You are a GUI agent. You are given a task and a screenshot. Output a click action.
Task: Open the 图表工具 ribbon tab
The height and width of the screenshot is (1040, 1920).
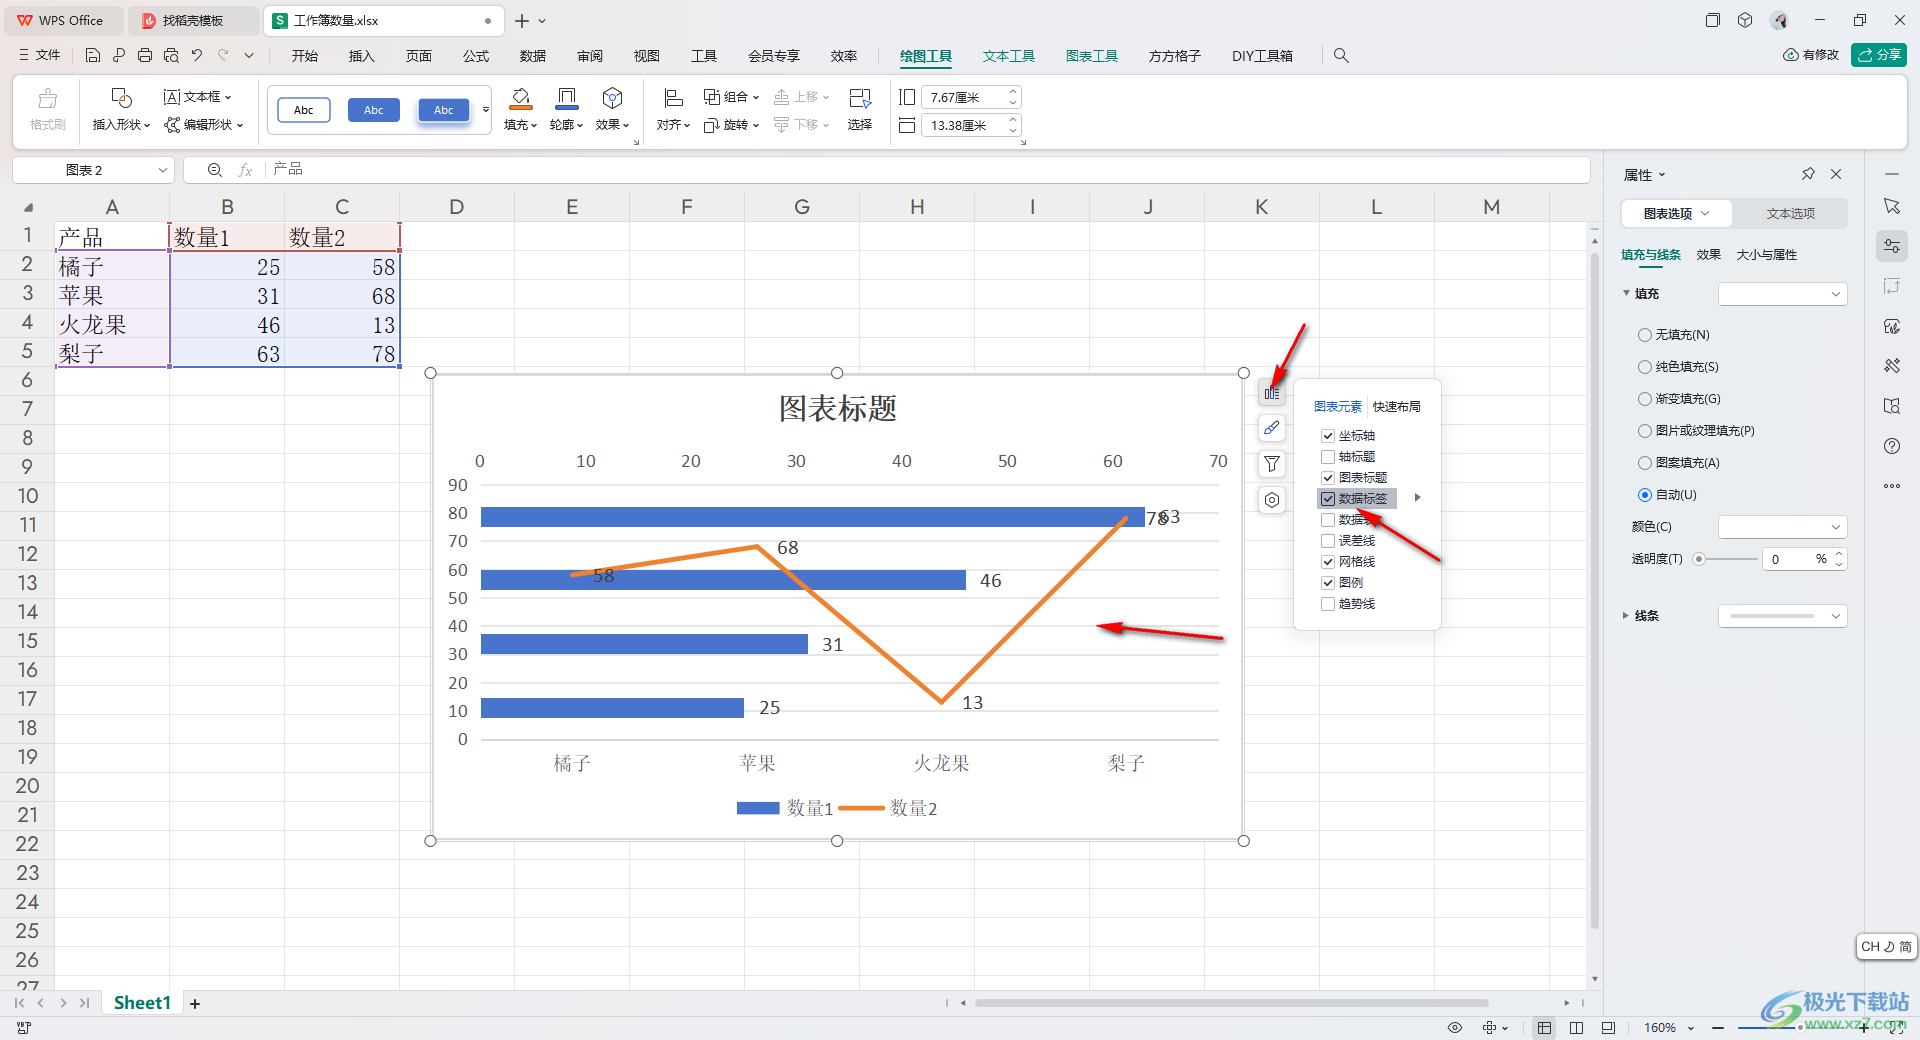point(1091,56)
